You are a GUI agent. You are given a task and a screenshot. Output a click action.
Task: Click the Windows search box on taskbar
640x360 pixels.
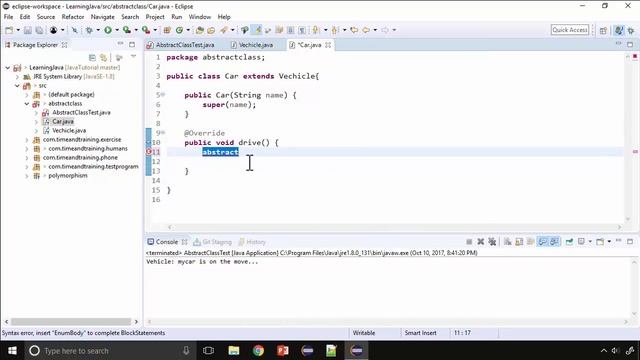pos(109,351)
